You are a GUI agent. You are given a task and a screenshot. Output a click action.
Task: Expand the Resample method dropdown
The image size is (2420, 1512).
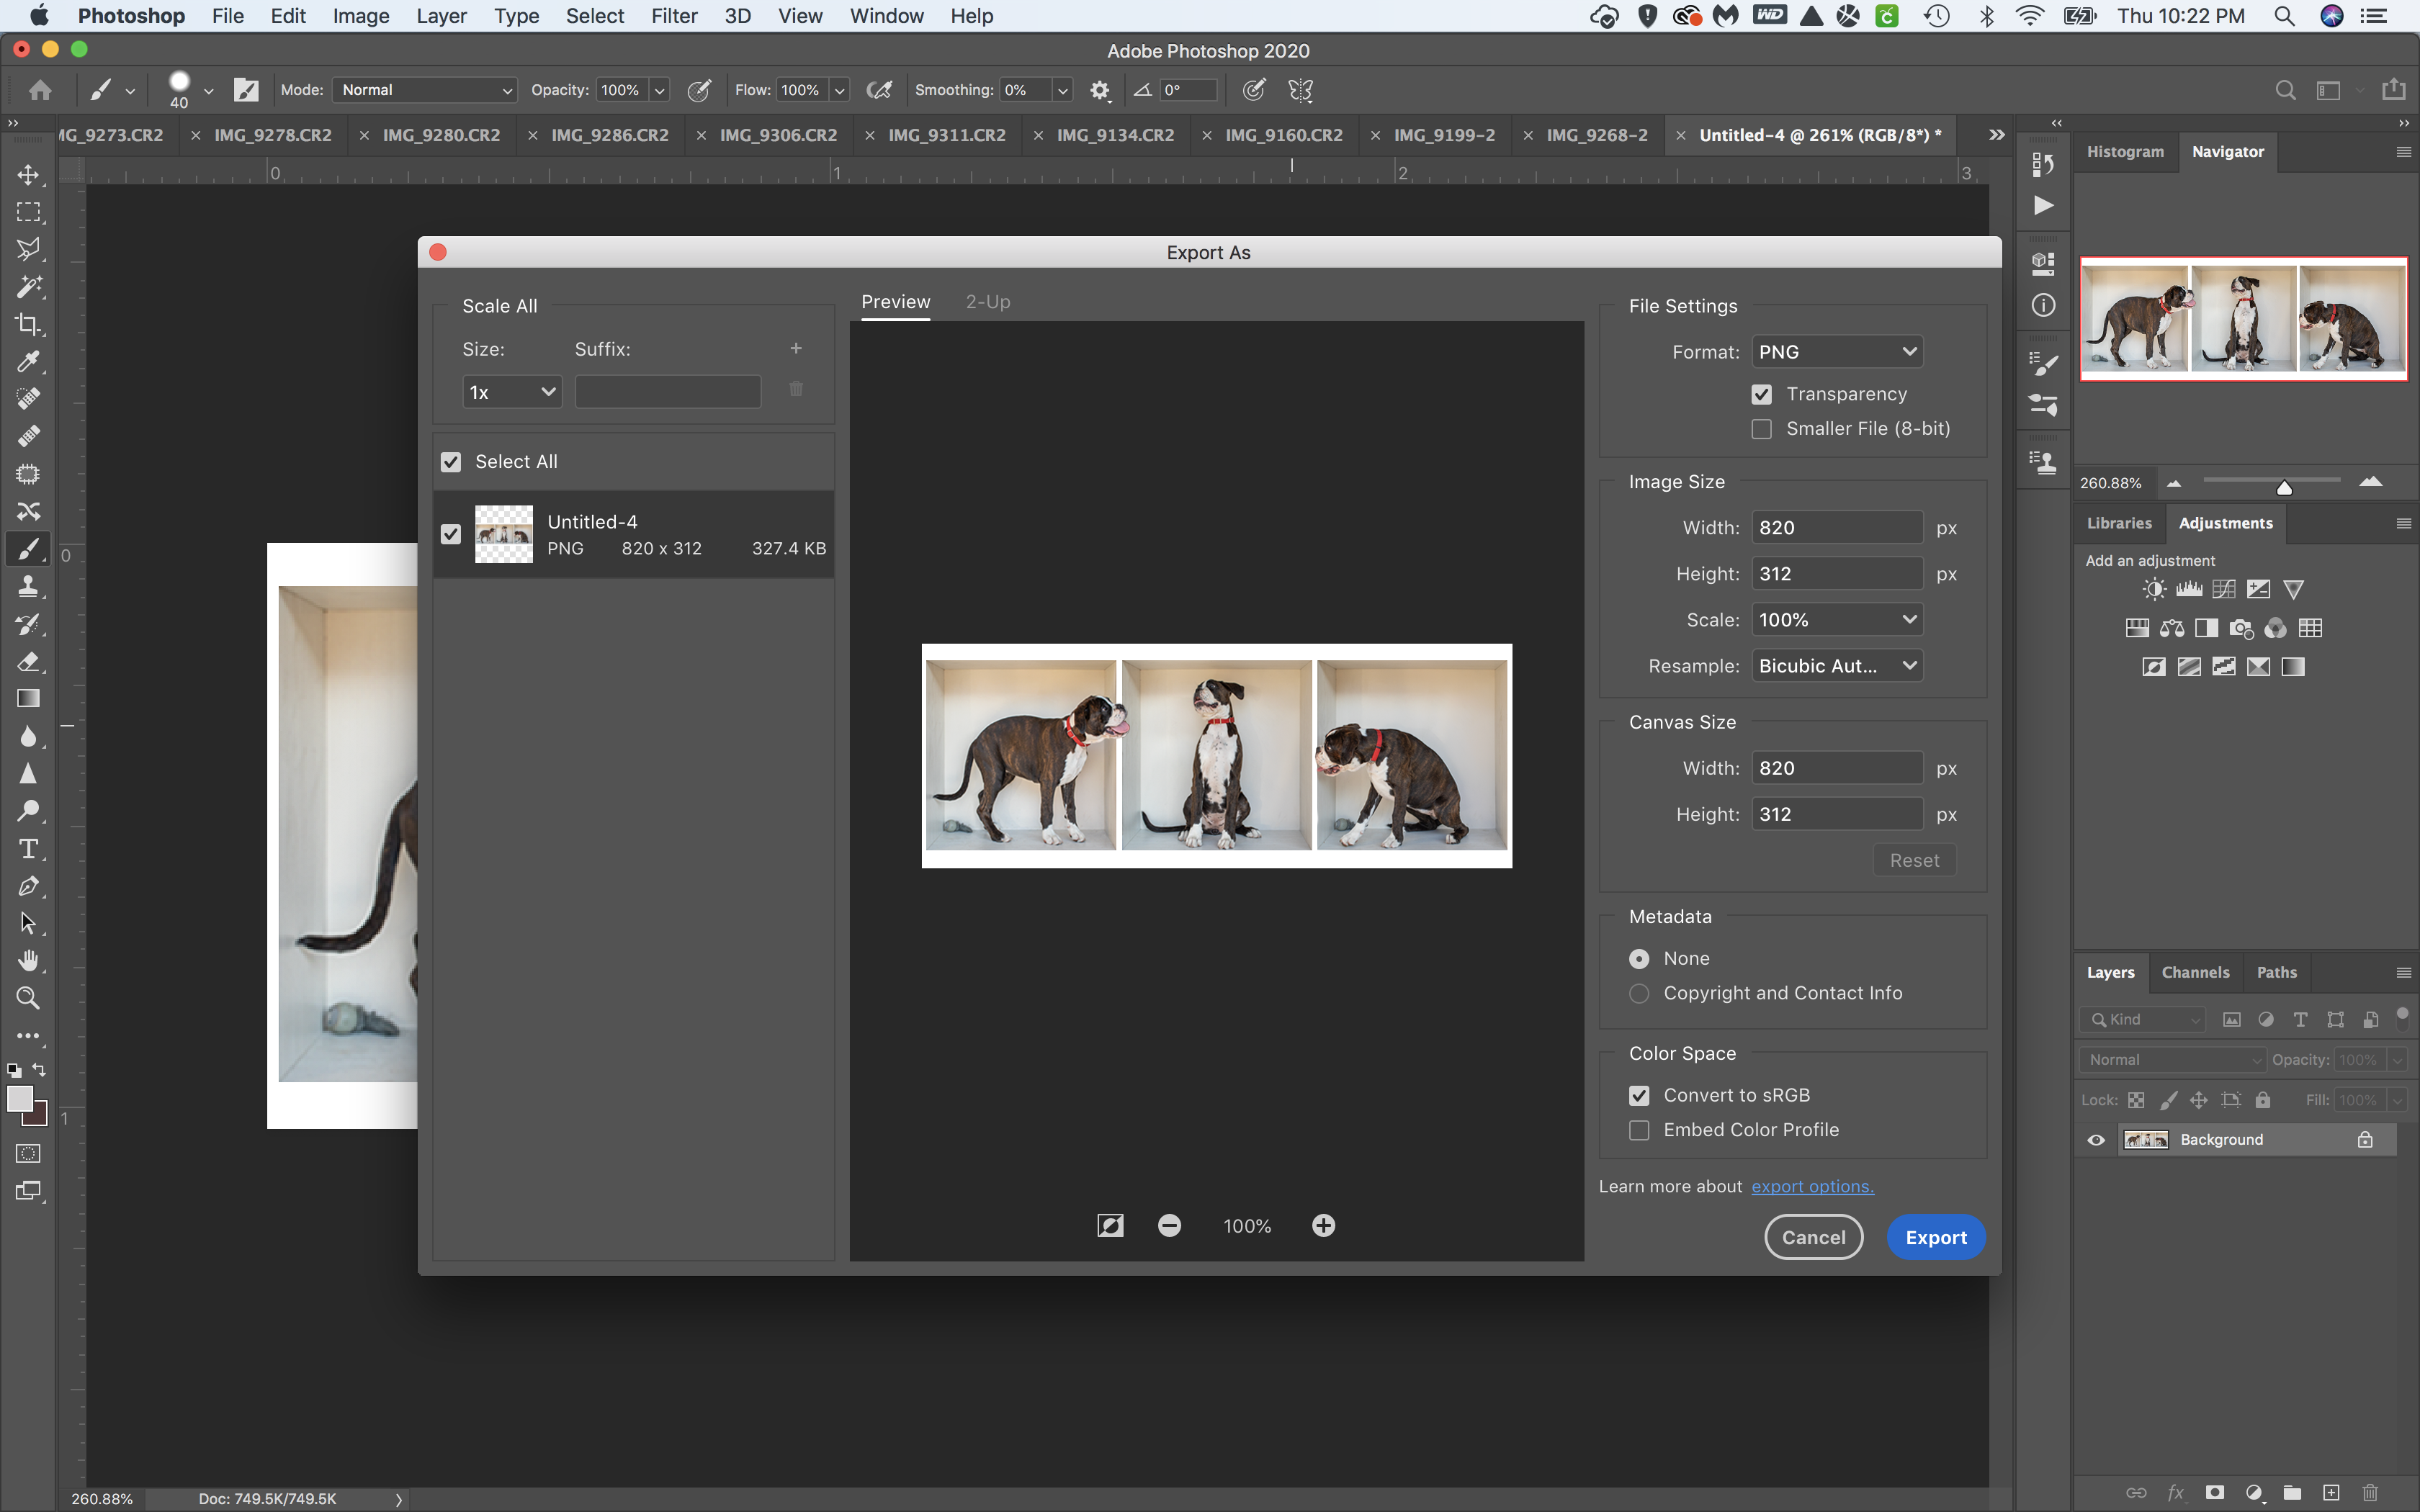(1837, 665)
